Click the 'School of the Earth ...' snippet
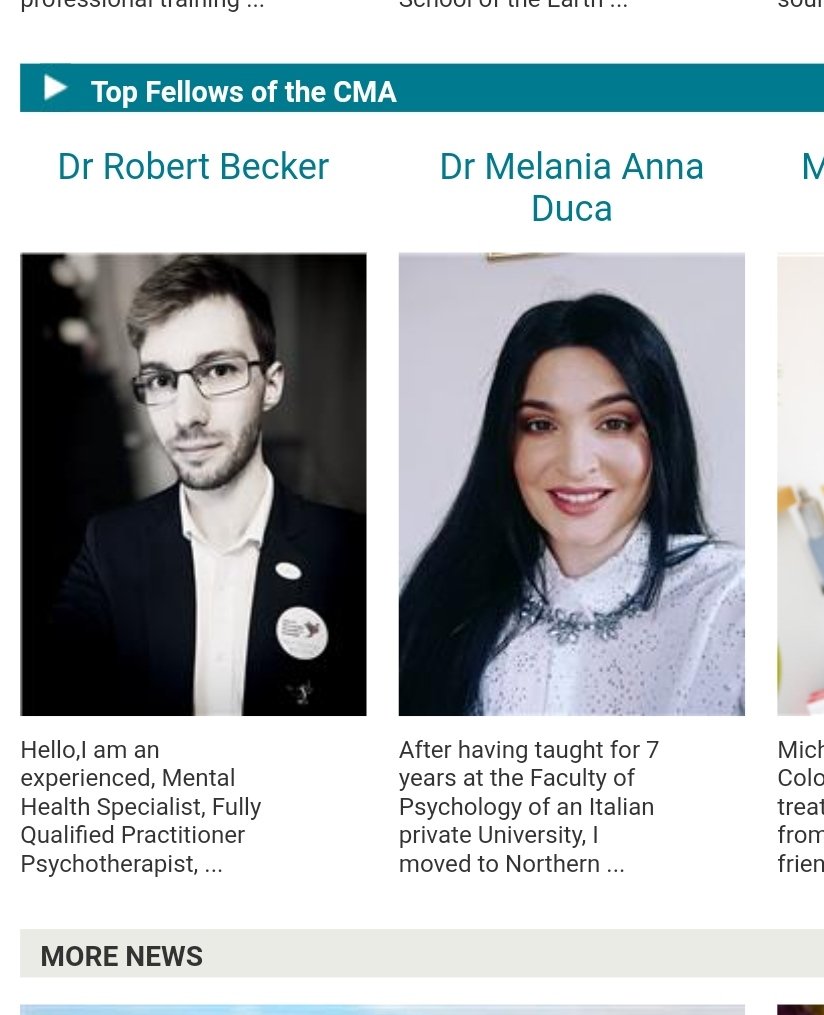The image size is (824, 1015). [513, 3]
